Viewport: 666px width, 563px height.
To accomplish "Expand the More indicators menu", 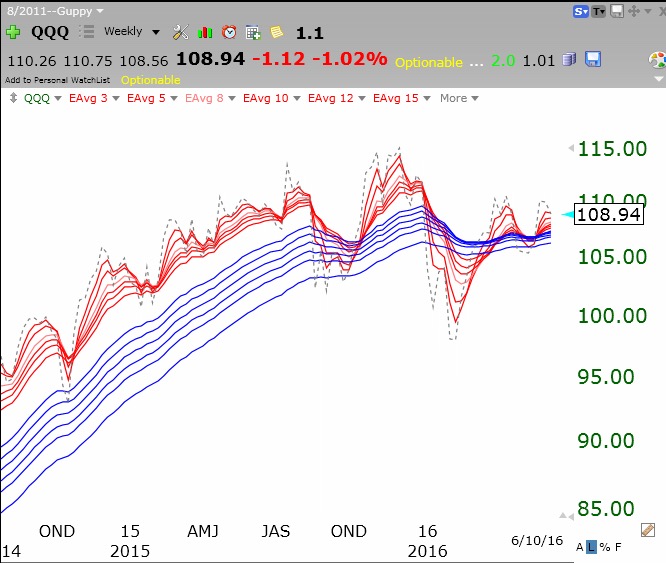I will [x=459, y=98].
